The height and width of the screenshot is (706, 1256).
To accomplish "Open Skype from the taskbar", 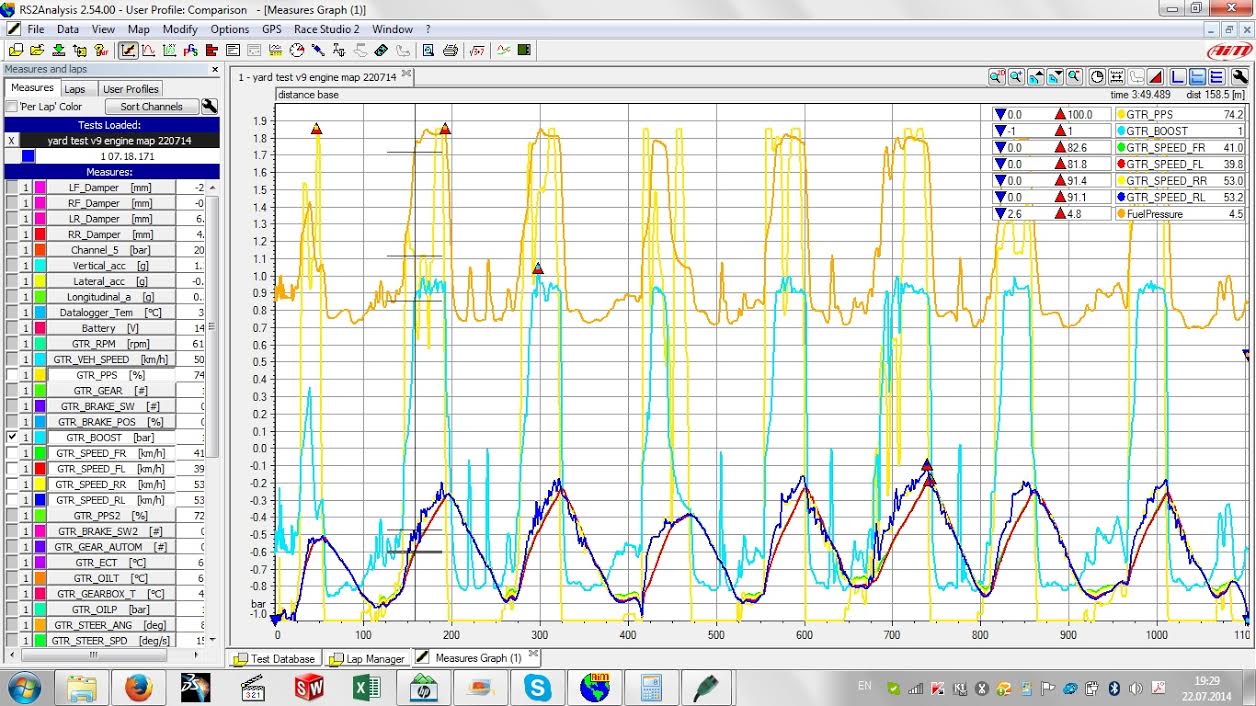I will [537, 688].
